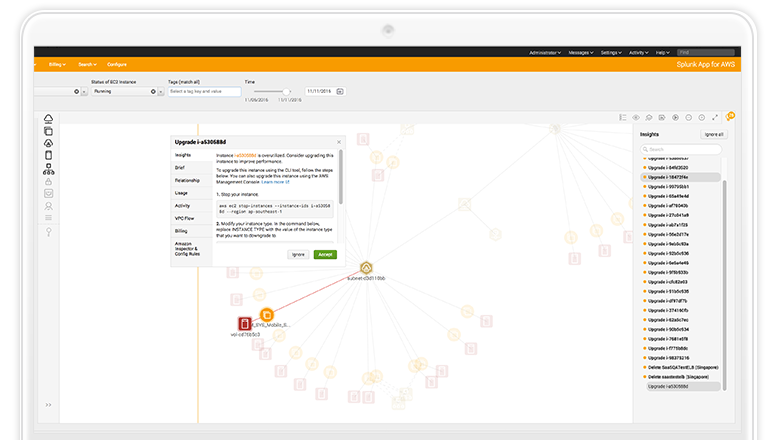Viewport: 770px width, 440px height.
Task: Follow the Learn more link
Action: pos(275,182)
